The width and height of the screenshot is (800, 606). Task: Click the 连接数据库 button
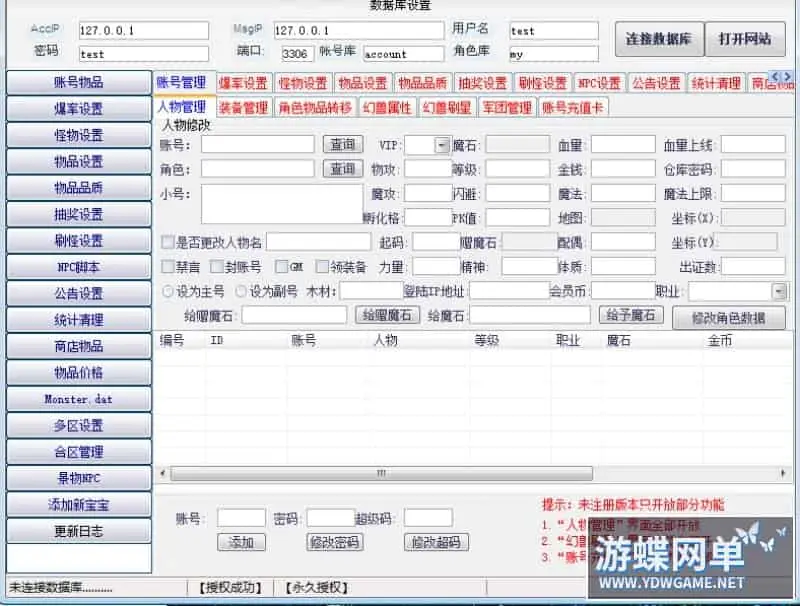click(x=659, y=39)
